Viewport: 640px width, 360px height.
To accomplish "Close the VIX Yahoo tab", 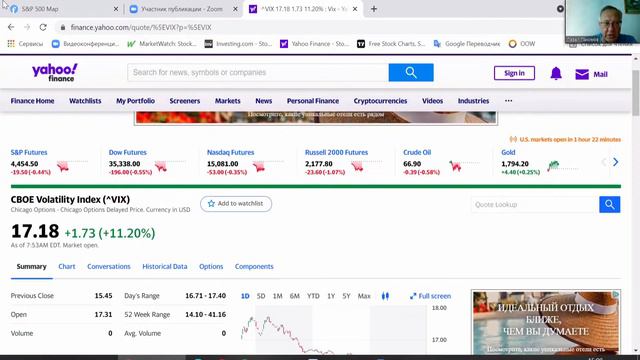I will pyautogui.click(x=355, y=9).
